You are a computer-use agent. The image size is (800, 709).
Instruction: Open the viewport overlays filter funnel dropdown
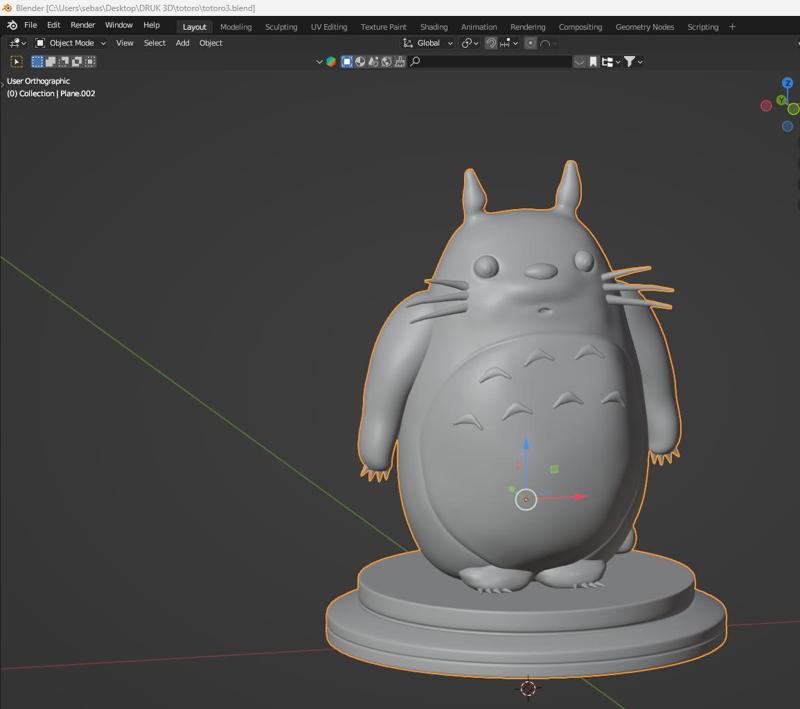tap(630, 62)
